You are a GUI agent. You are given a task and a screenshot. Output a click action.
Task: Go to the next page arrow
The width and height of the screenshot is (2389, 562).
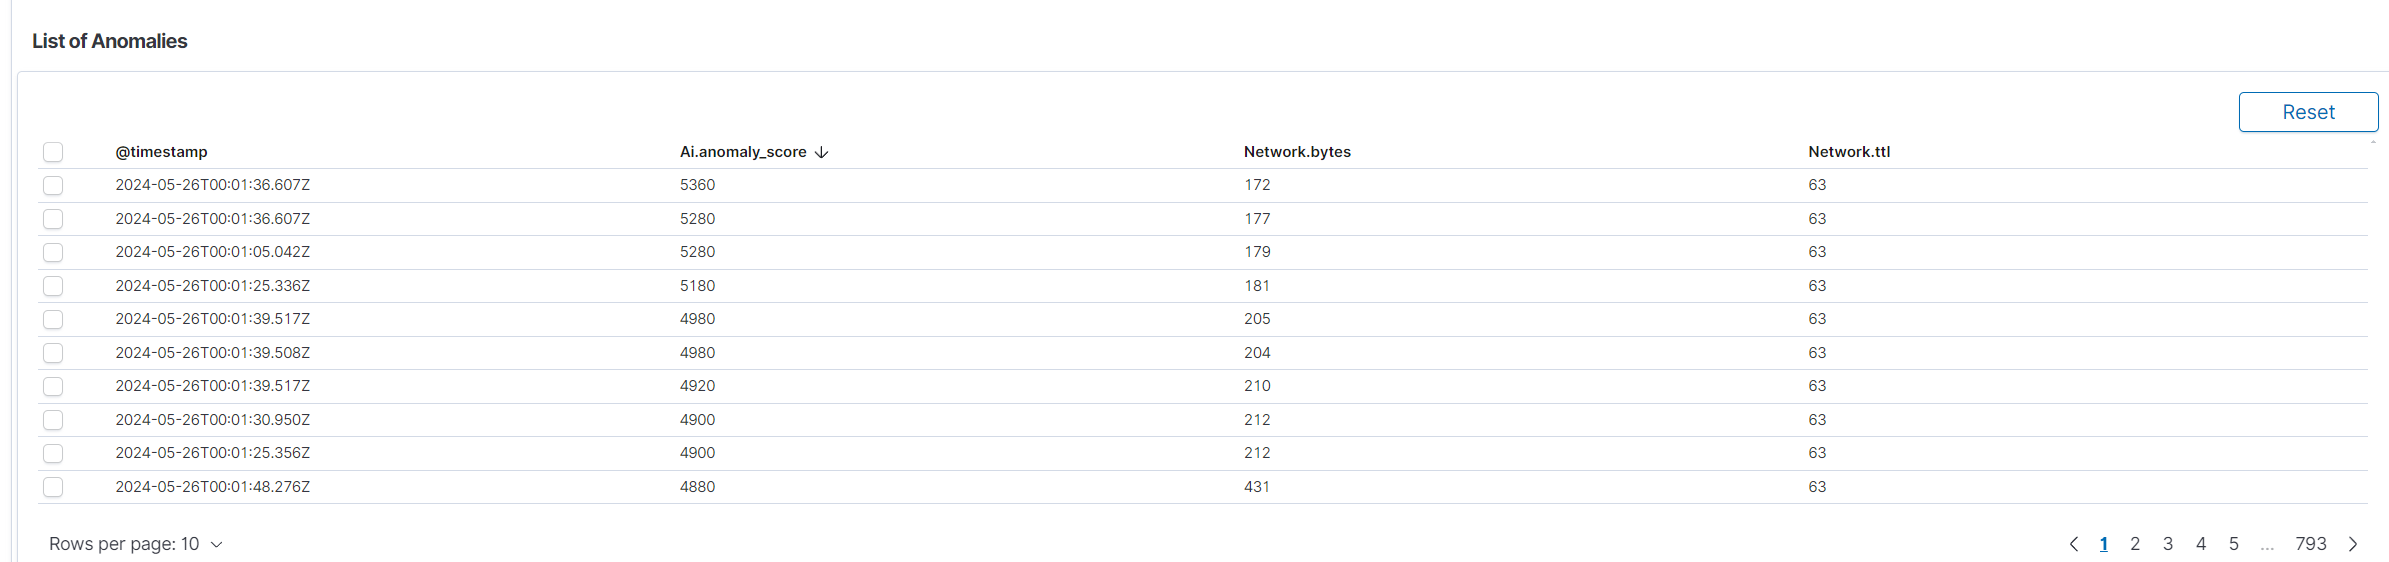point(2353,544)
